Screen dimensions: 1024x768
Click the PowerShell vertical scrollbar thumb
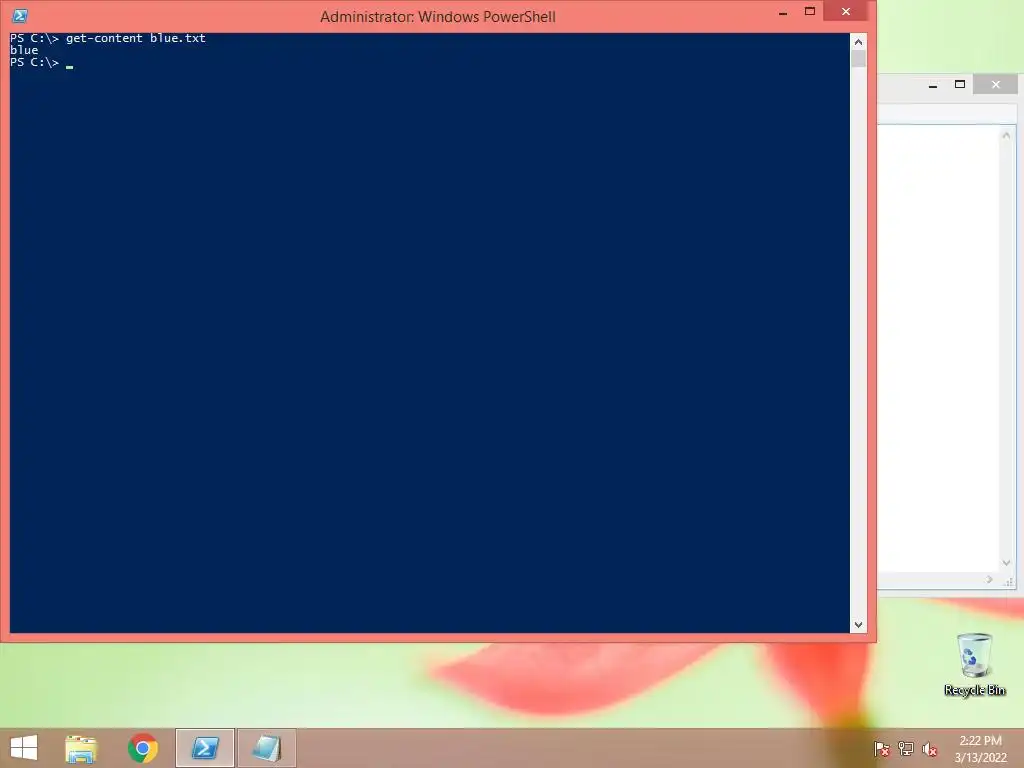point(858,59)
